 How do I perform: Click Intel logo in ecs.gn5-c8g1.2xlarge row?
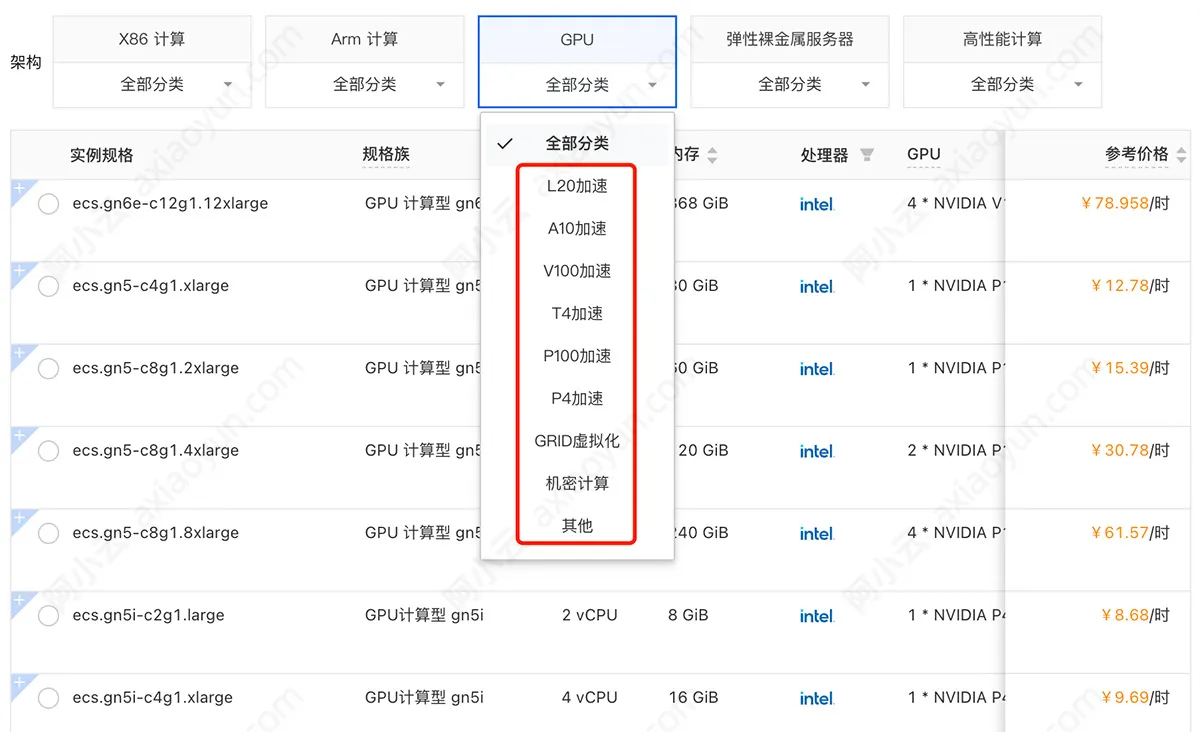click(x=817, y=369)
